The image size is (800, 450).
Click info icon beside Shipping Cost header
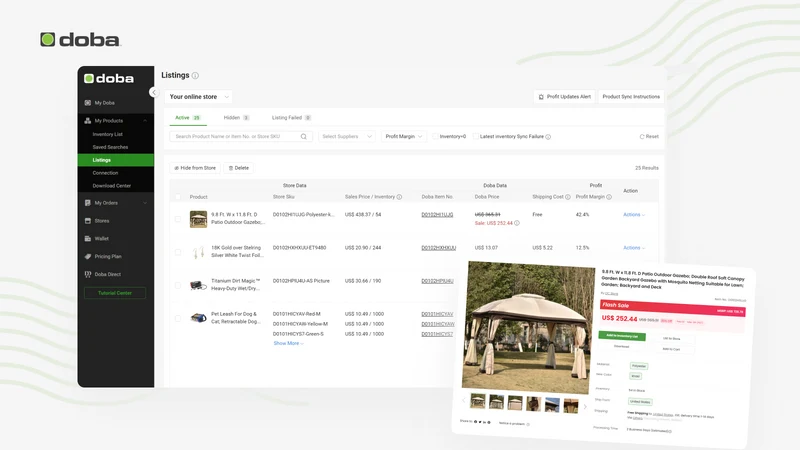pyautogui.click(x=567, y=197)
